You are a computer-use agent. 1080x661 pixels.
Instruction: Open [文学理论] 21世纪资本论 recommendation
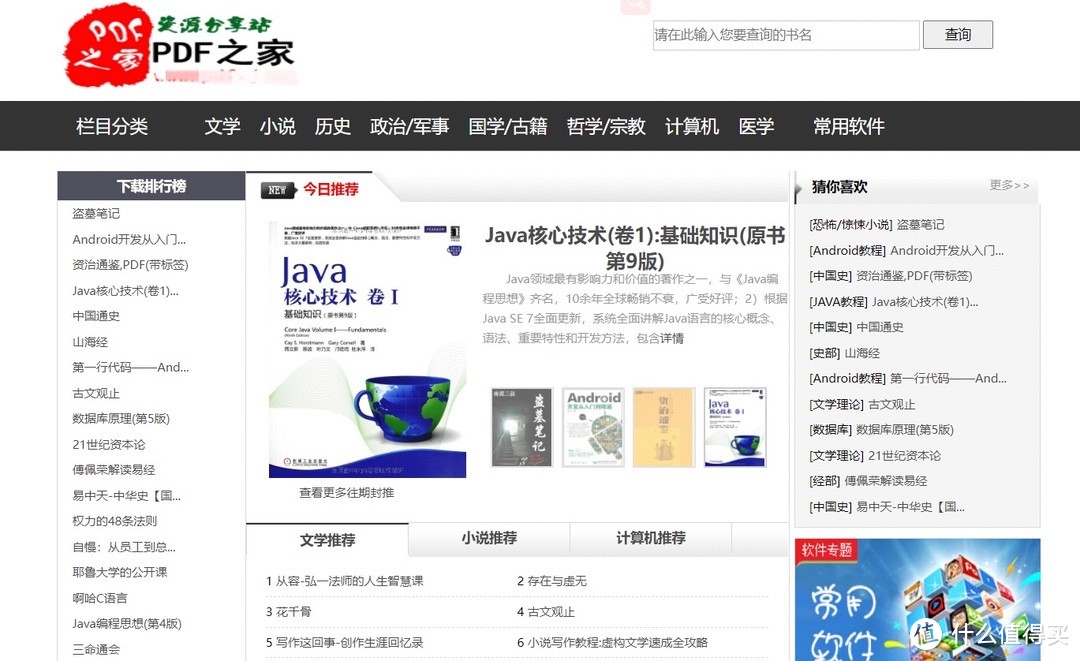(x=875, y=456)
